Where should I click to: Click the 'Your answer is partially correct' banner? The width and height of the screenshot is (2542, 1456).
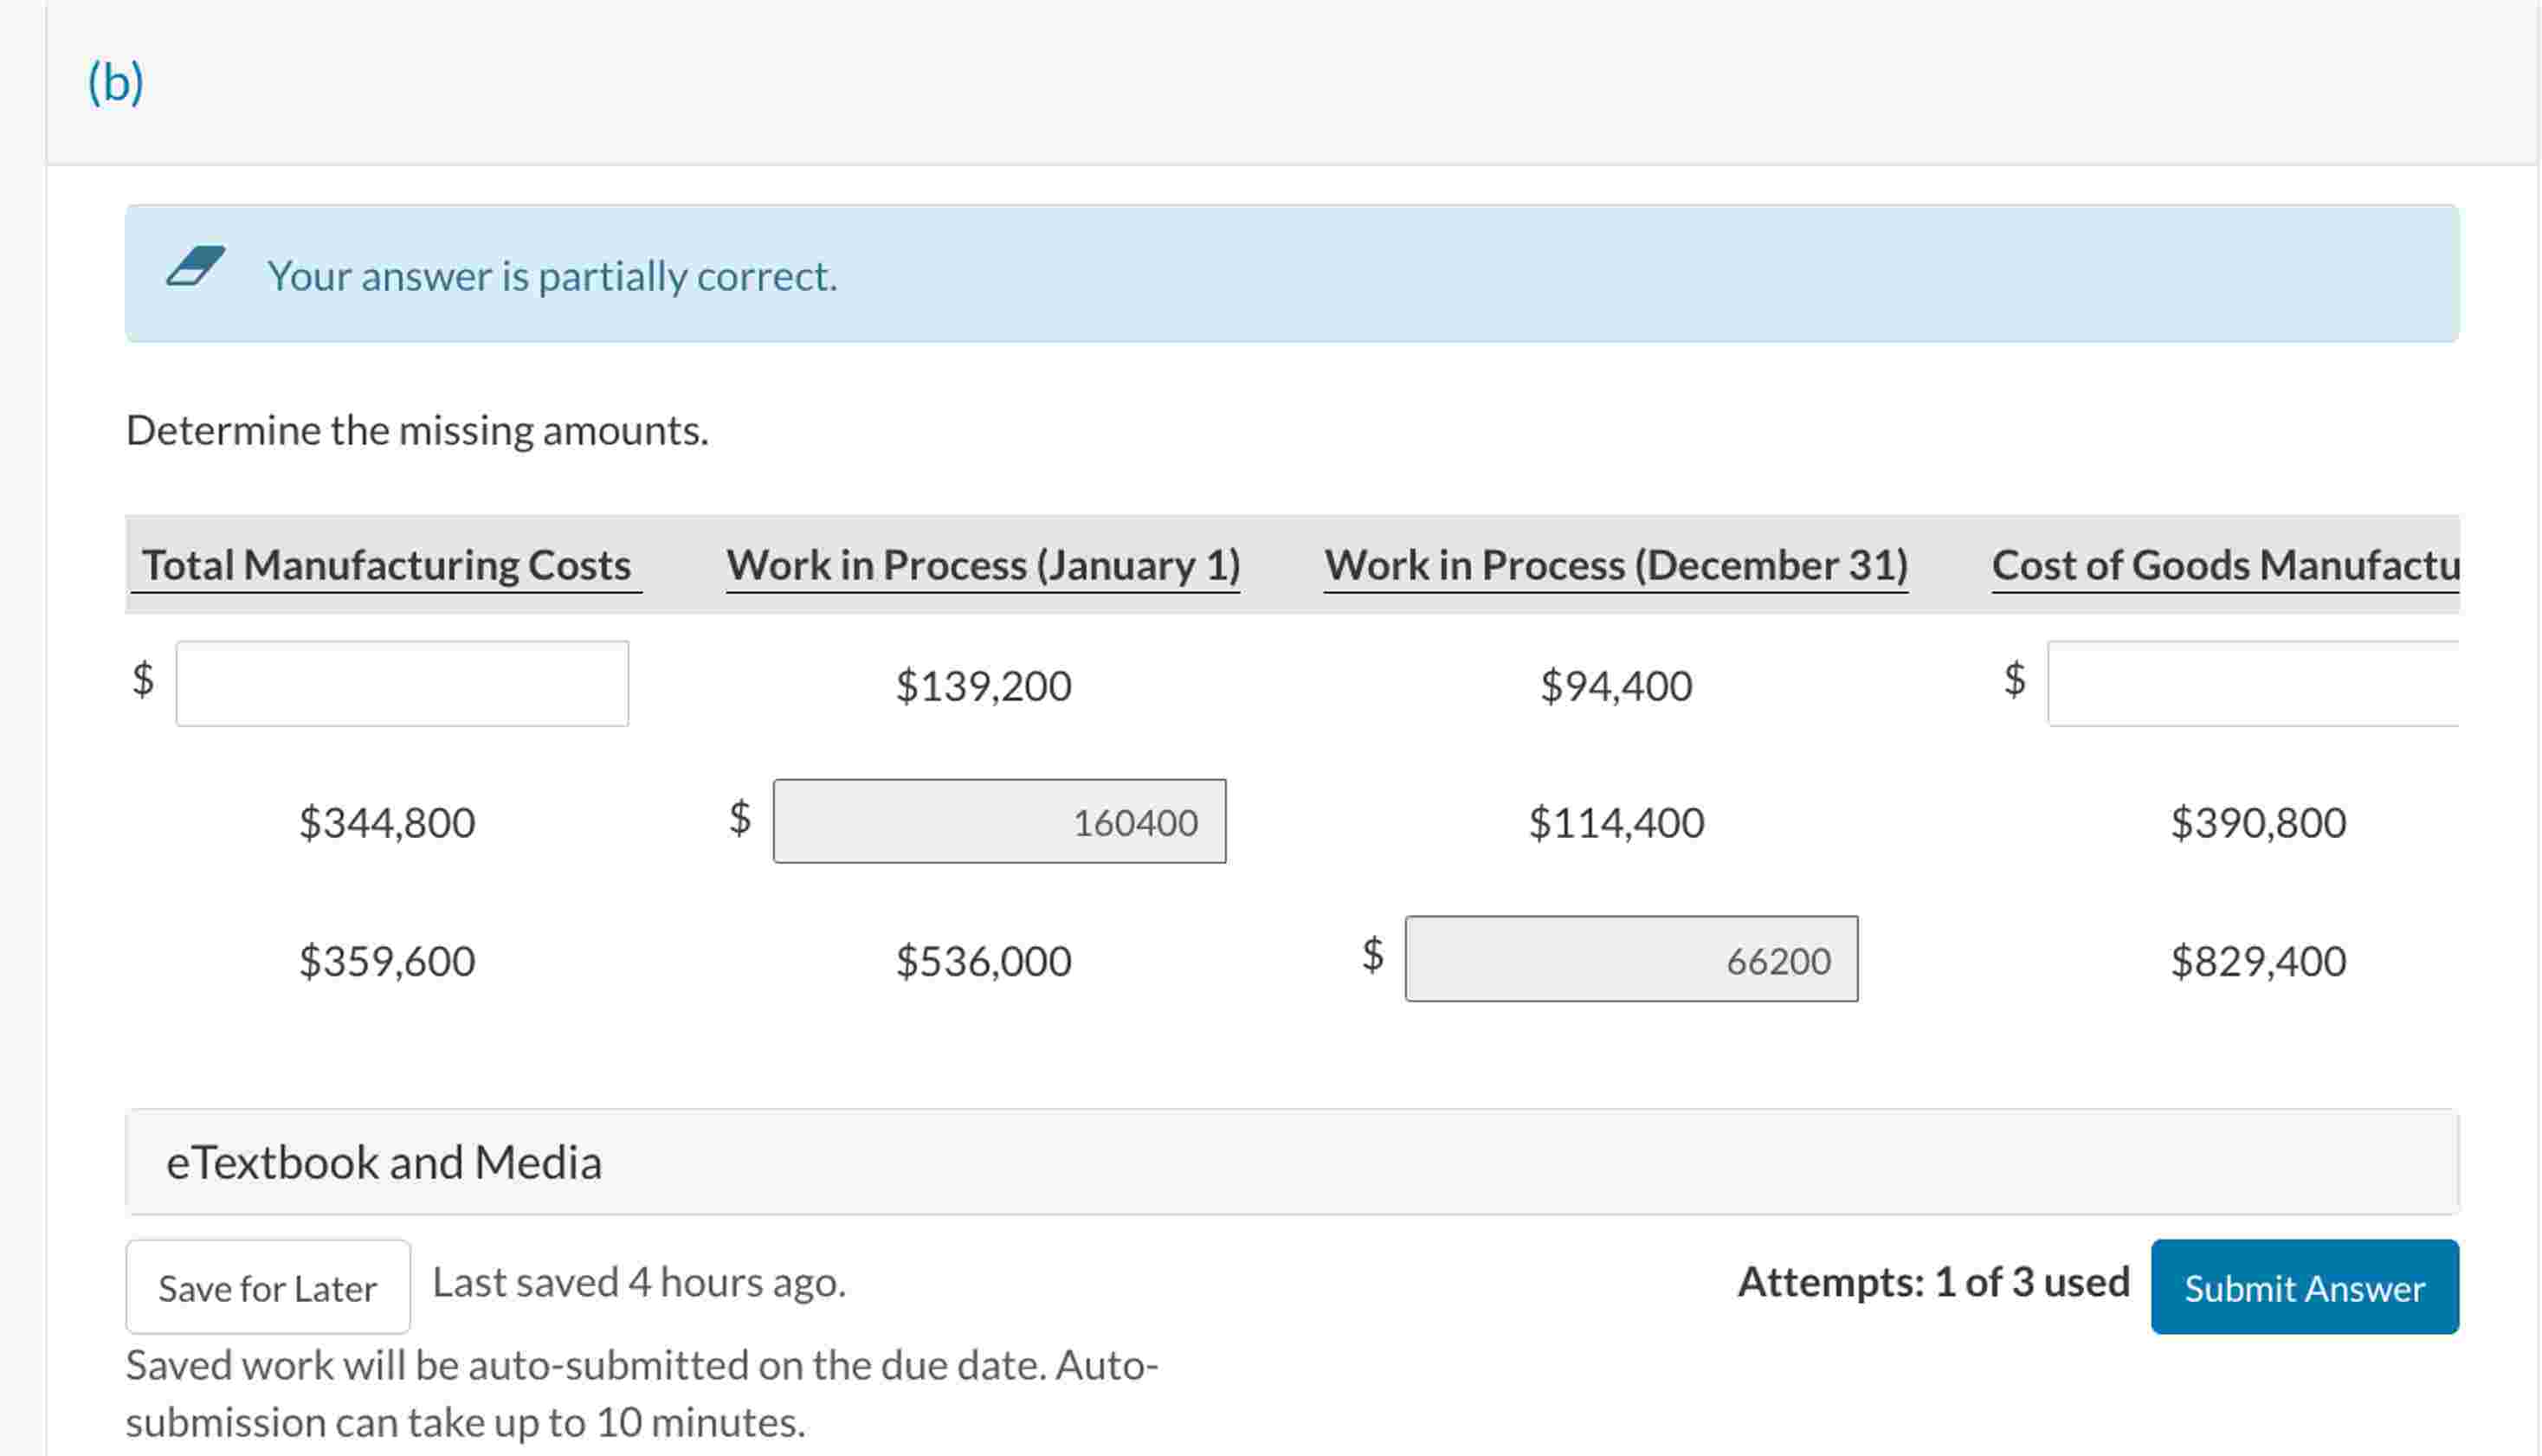(1290, 275)
